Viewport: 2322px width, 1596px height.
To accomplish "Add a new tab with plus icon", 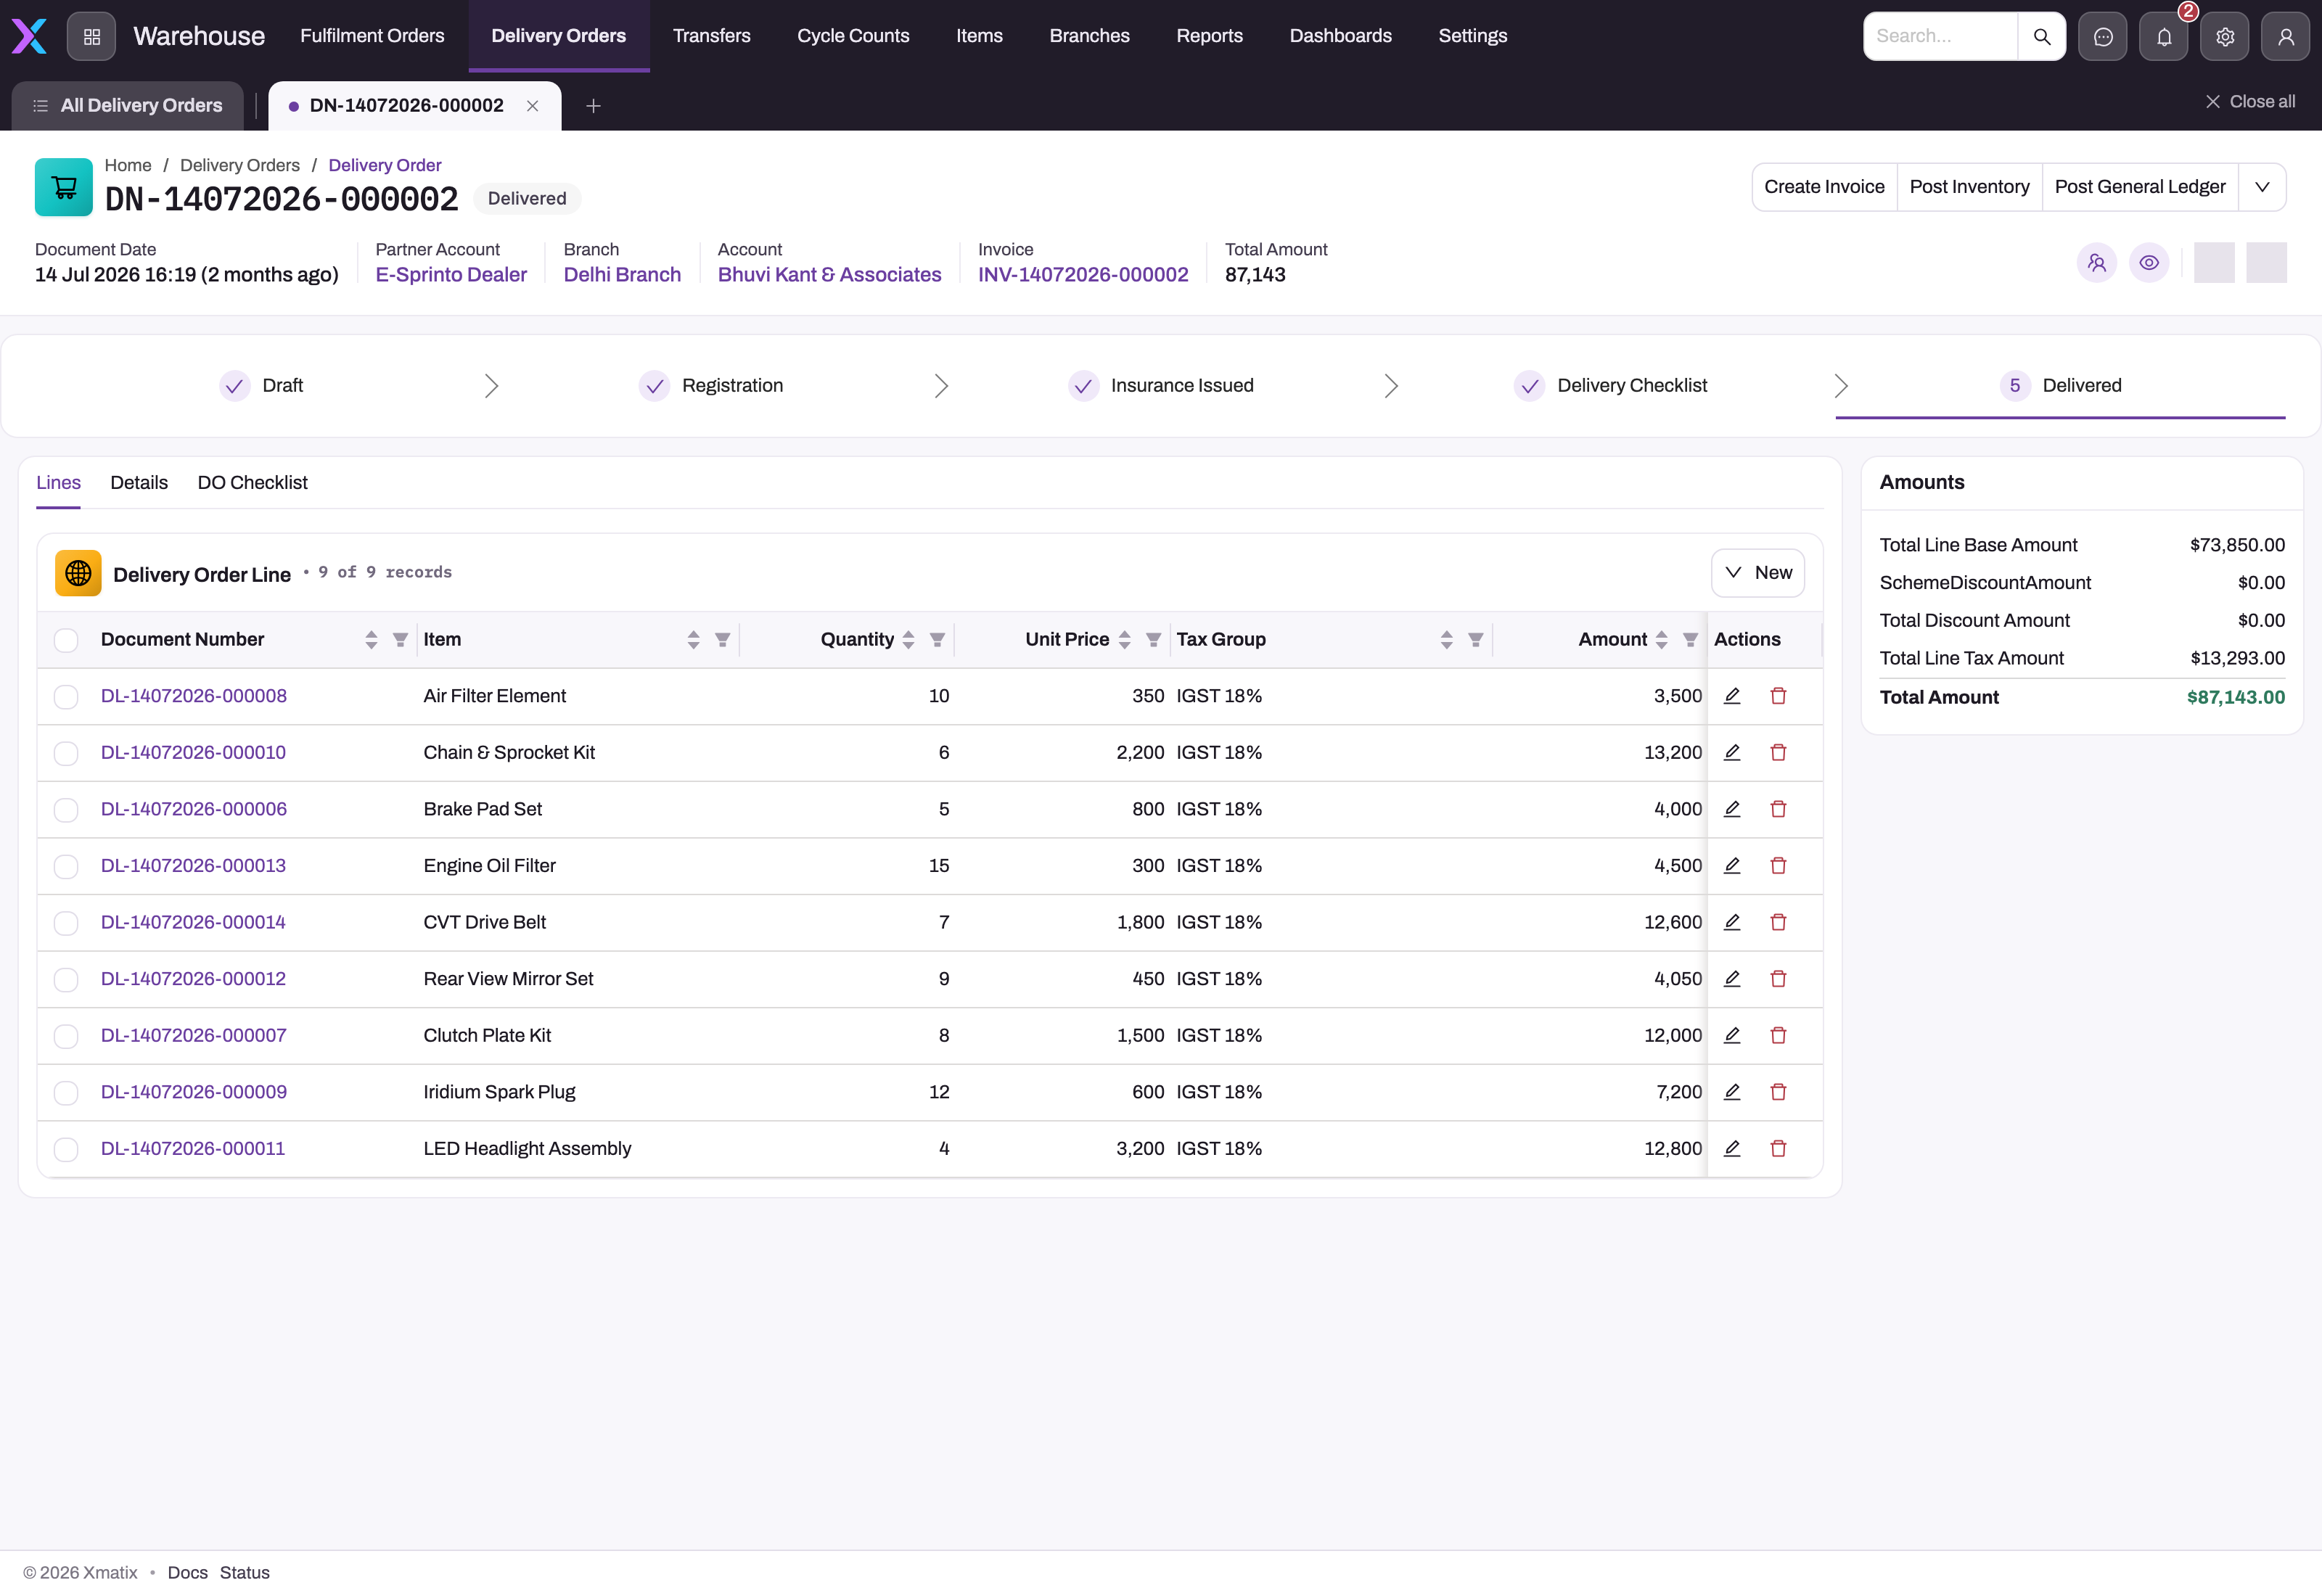I will [x=593, y=106].
